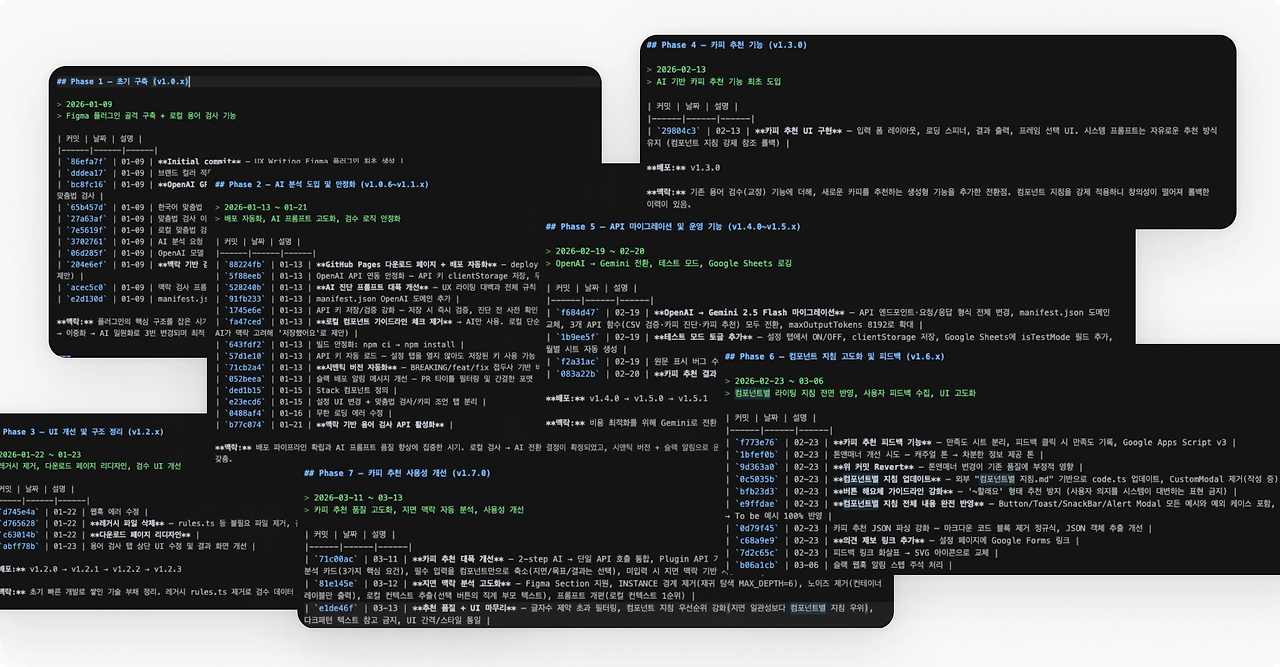Select commit hash "e9ffdae"
The width and height of the screenshot is (1280, 667).
click(756, 504)
